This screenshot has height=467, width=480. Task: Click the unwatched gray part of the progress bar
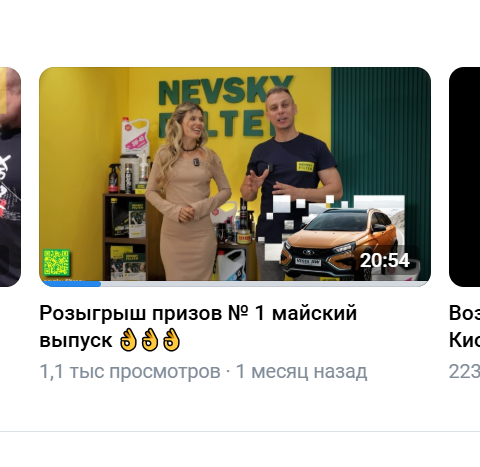(x=264, y=284)
